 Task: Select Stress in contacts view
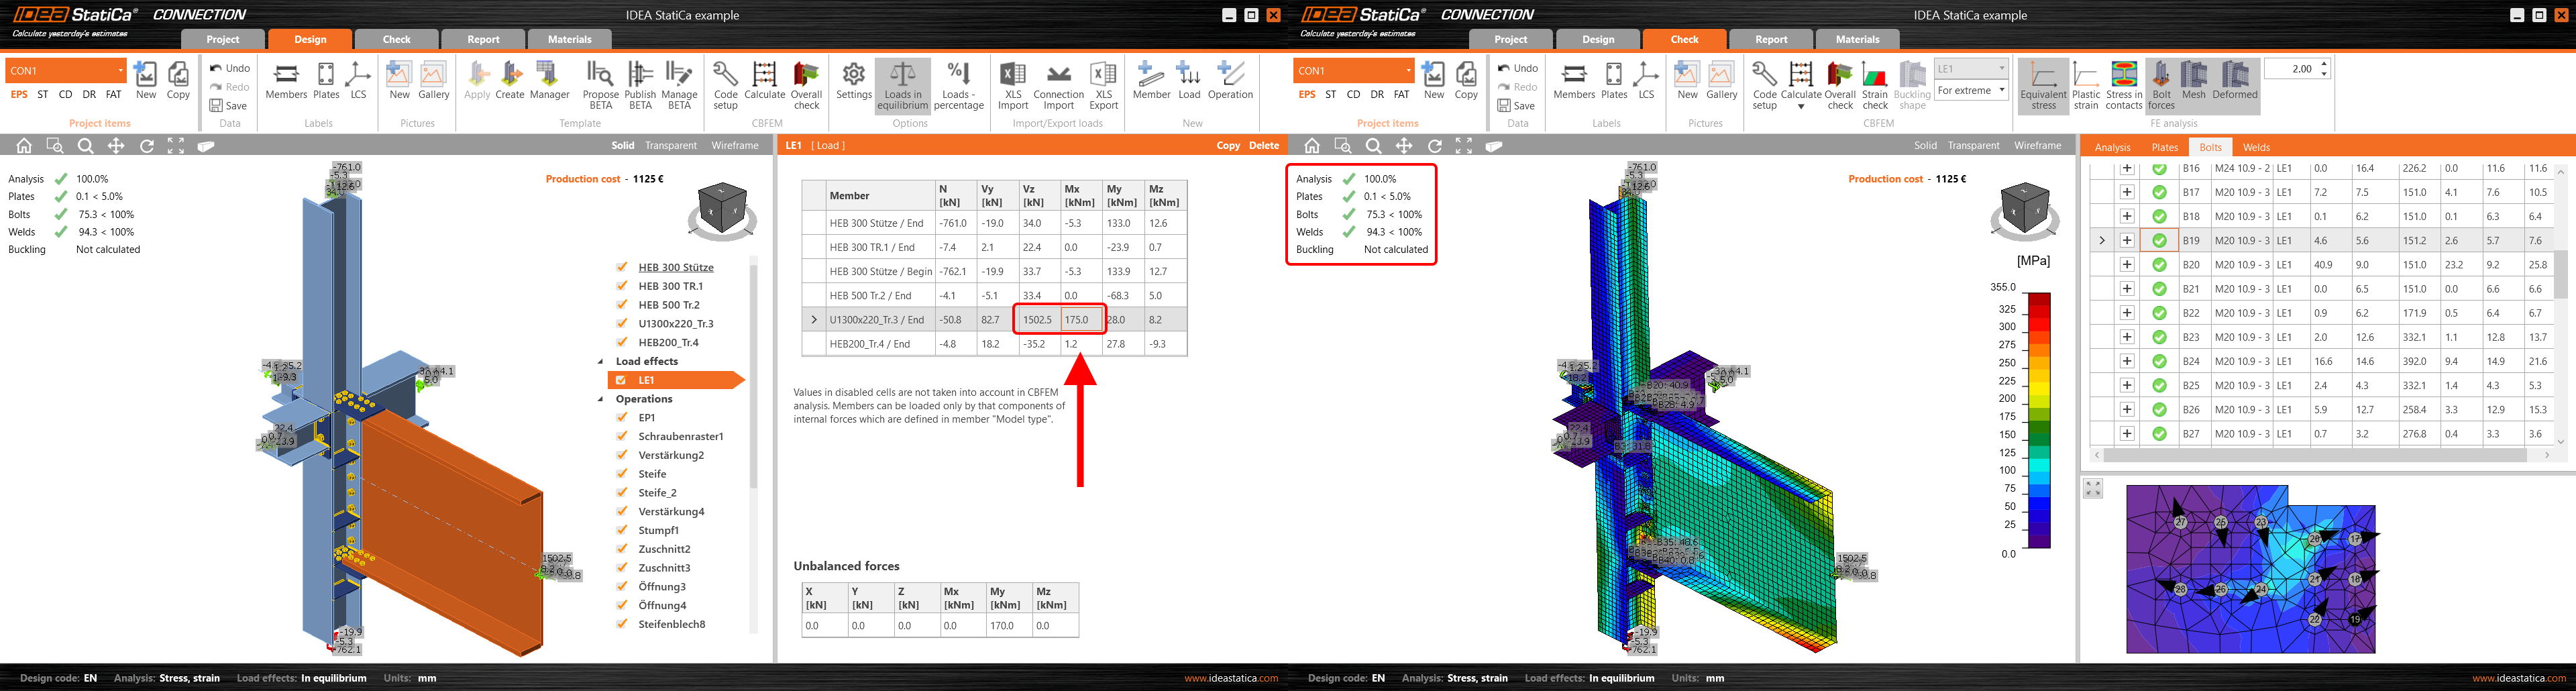pyautogui.click(x=2123, y=85)
